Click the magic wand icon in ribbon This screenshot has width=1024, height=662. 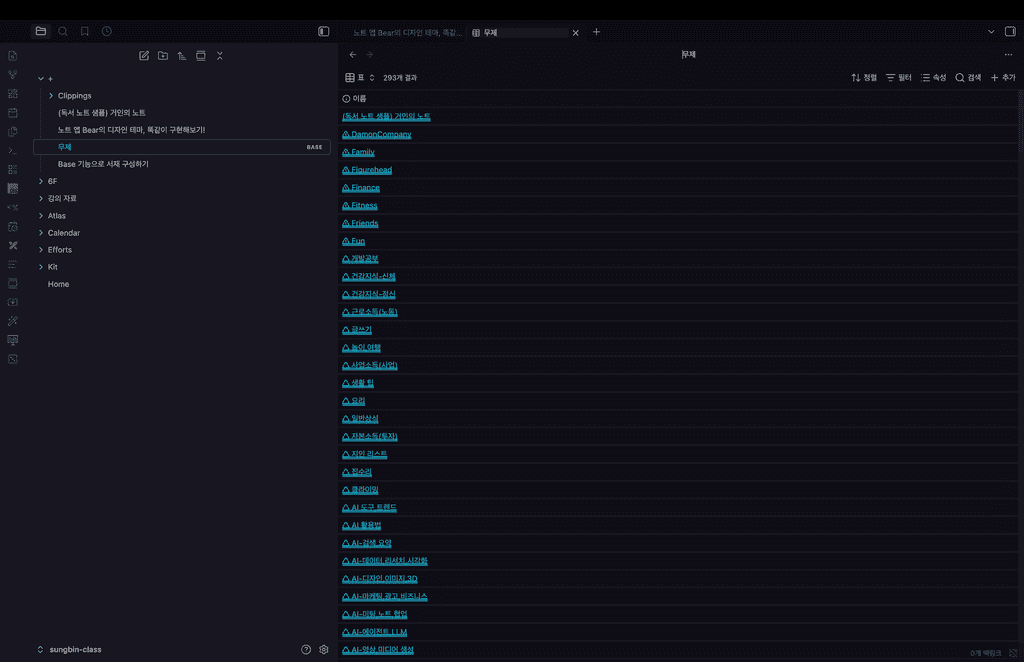pyautogui.click(x=12, y=321)
